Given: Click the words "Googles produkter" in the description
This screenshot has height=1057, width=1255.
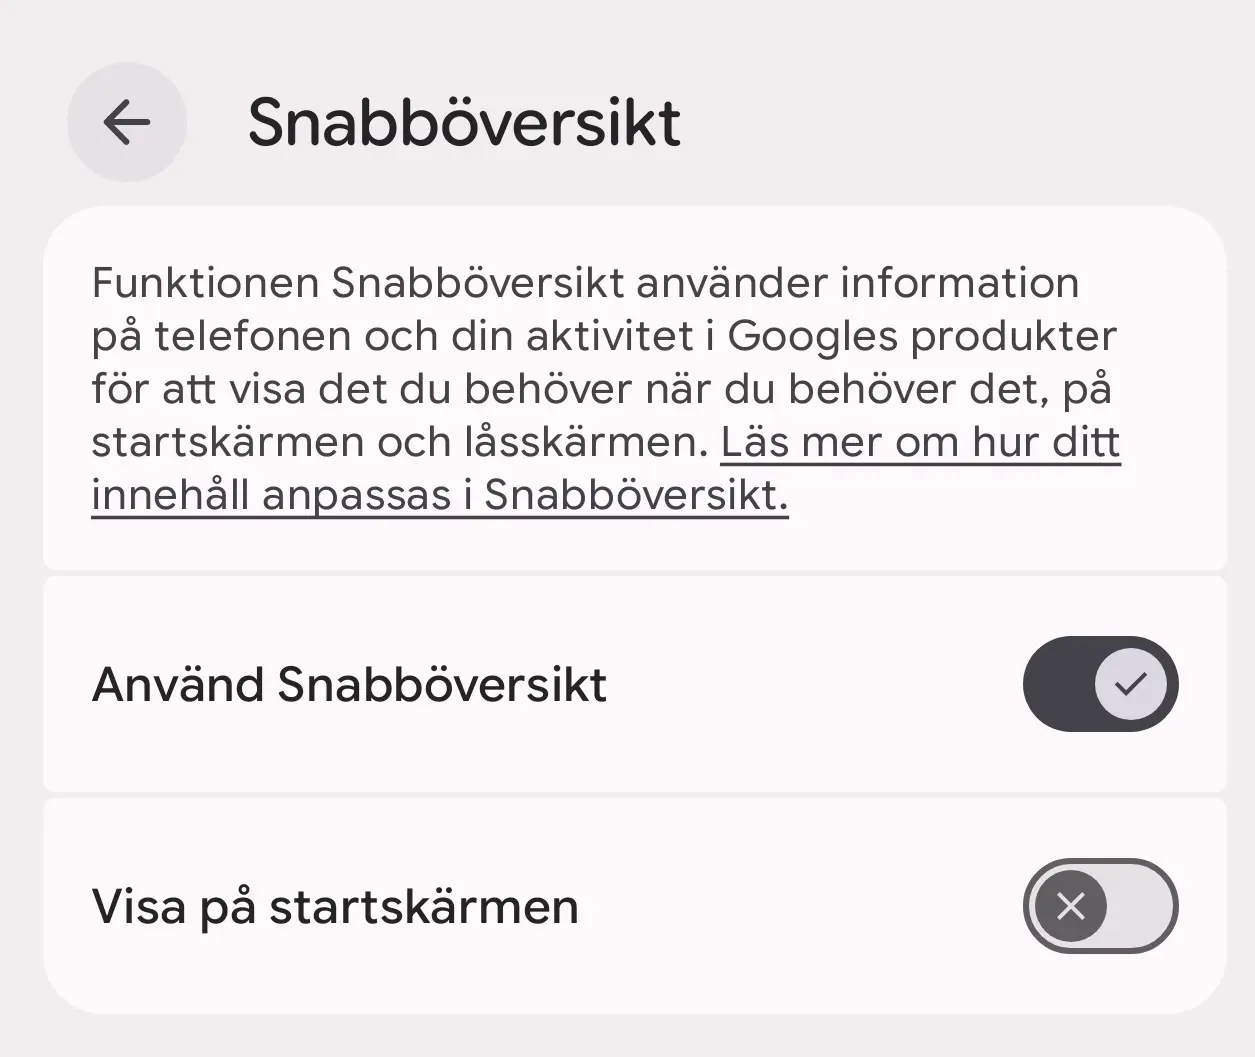Looking at the screenshot, I should click(921, 336).
